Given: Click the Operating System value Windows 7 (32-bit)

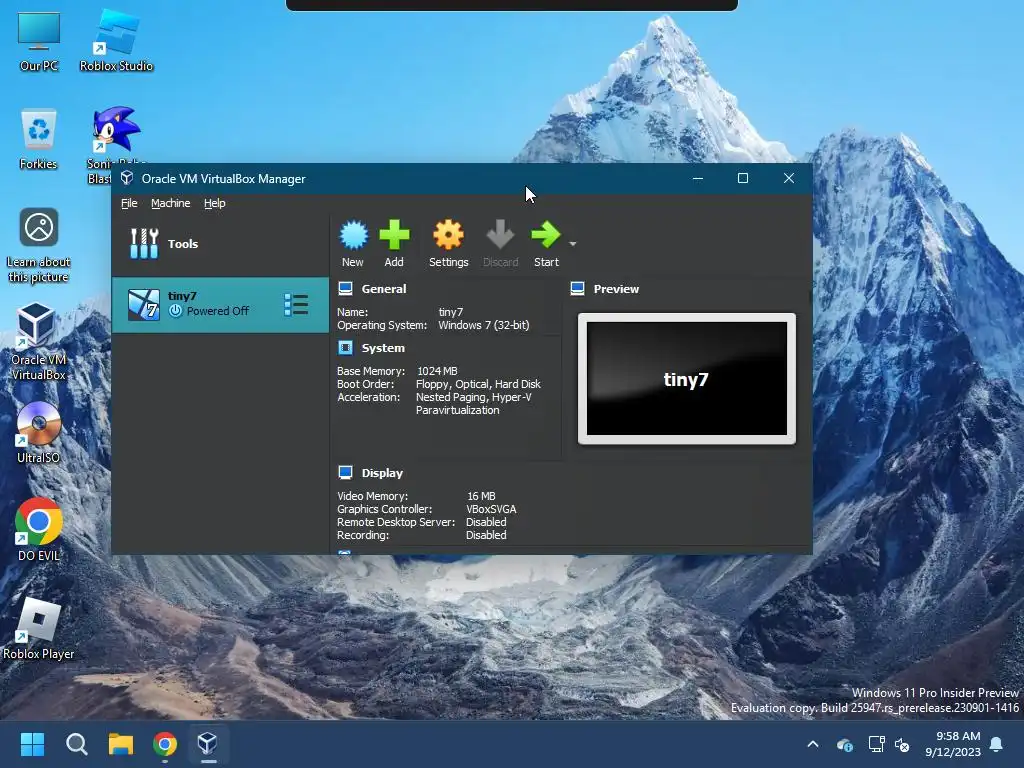Looking at the screenshot, I should pyautogui.click(x=483, y=325).
